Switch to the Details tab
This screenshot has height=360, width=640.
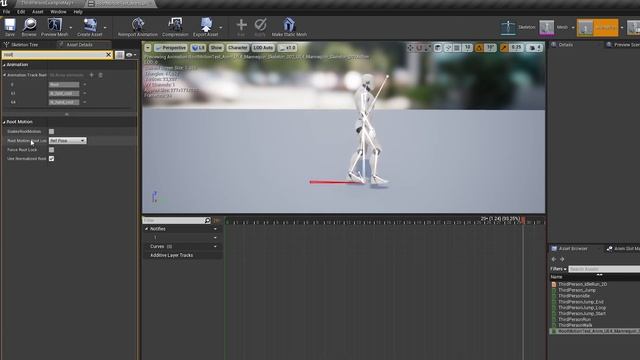[x=565, y=44]
